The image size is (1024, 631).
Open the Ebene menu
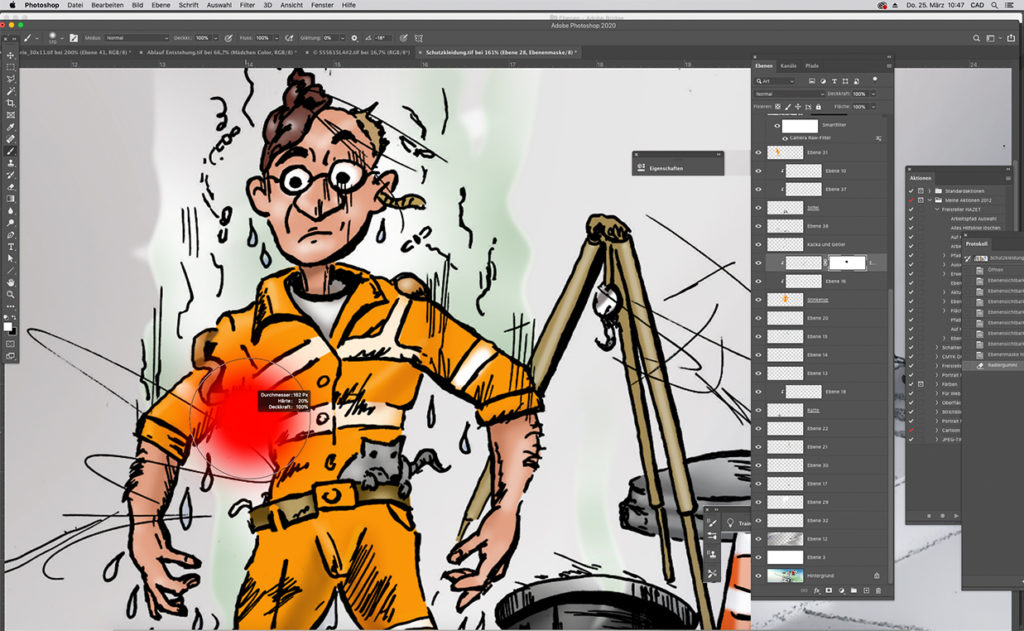tap(161, 5)
